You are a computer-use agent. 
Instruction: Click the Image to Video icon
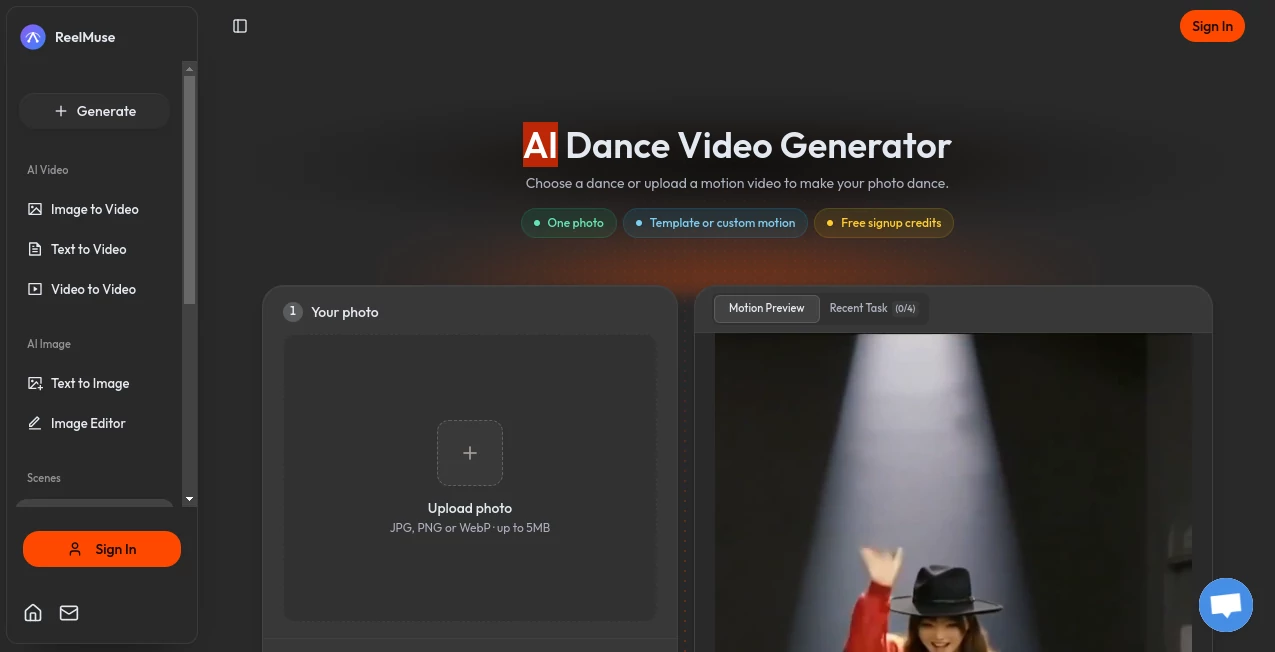[x=35, y=209]
